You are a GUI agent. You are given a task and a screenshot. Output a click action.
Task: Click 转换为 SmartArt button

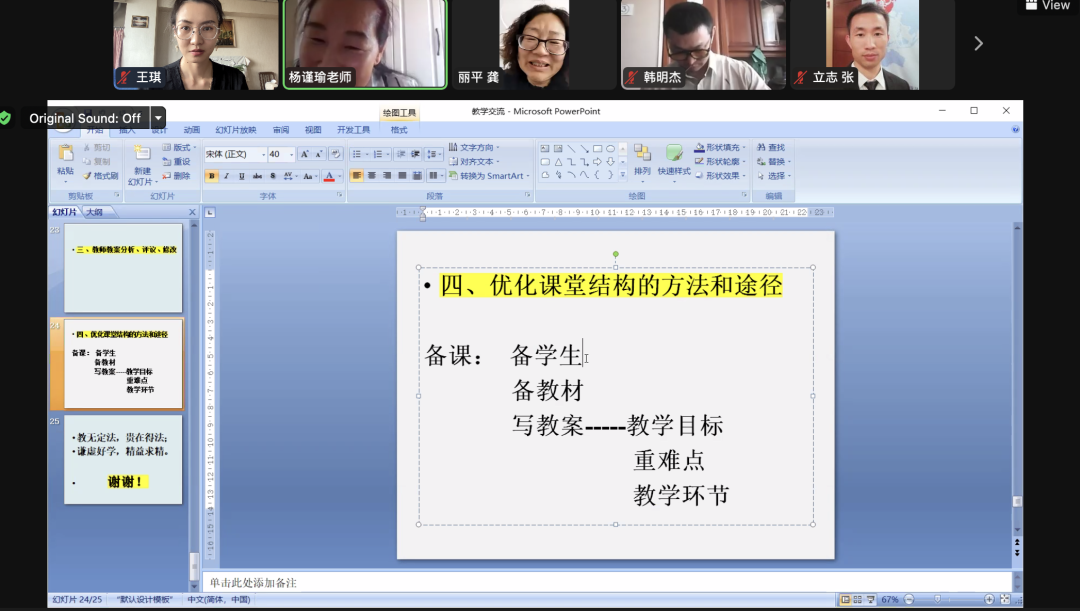point(489,176)
